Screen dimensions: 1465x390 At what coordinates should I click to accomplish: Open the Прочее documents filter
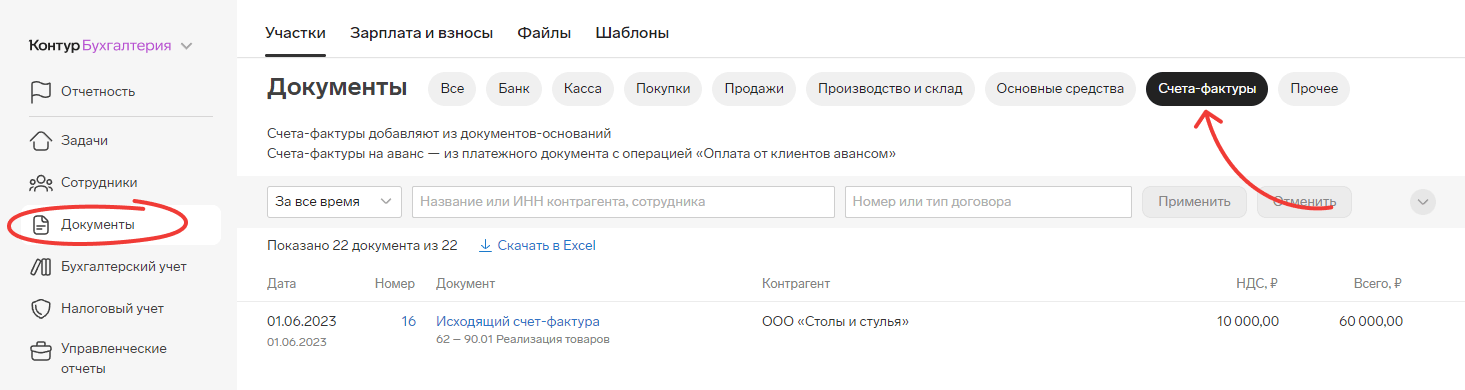(x=1314, y=89)
